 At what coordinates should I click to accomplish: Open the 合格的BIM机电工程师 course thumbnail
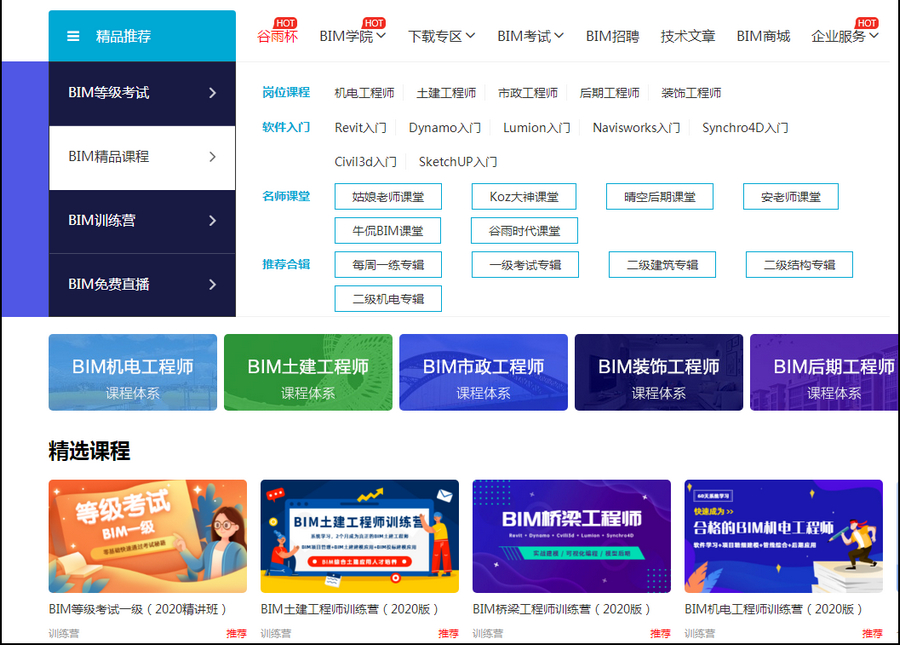(783, 536)
